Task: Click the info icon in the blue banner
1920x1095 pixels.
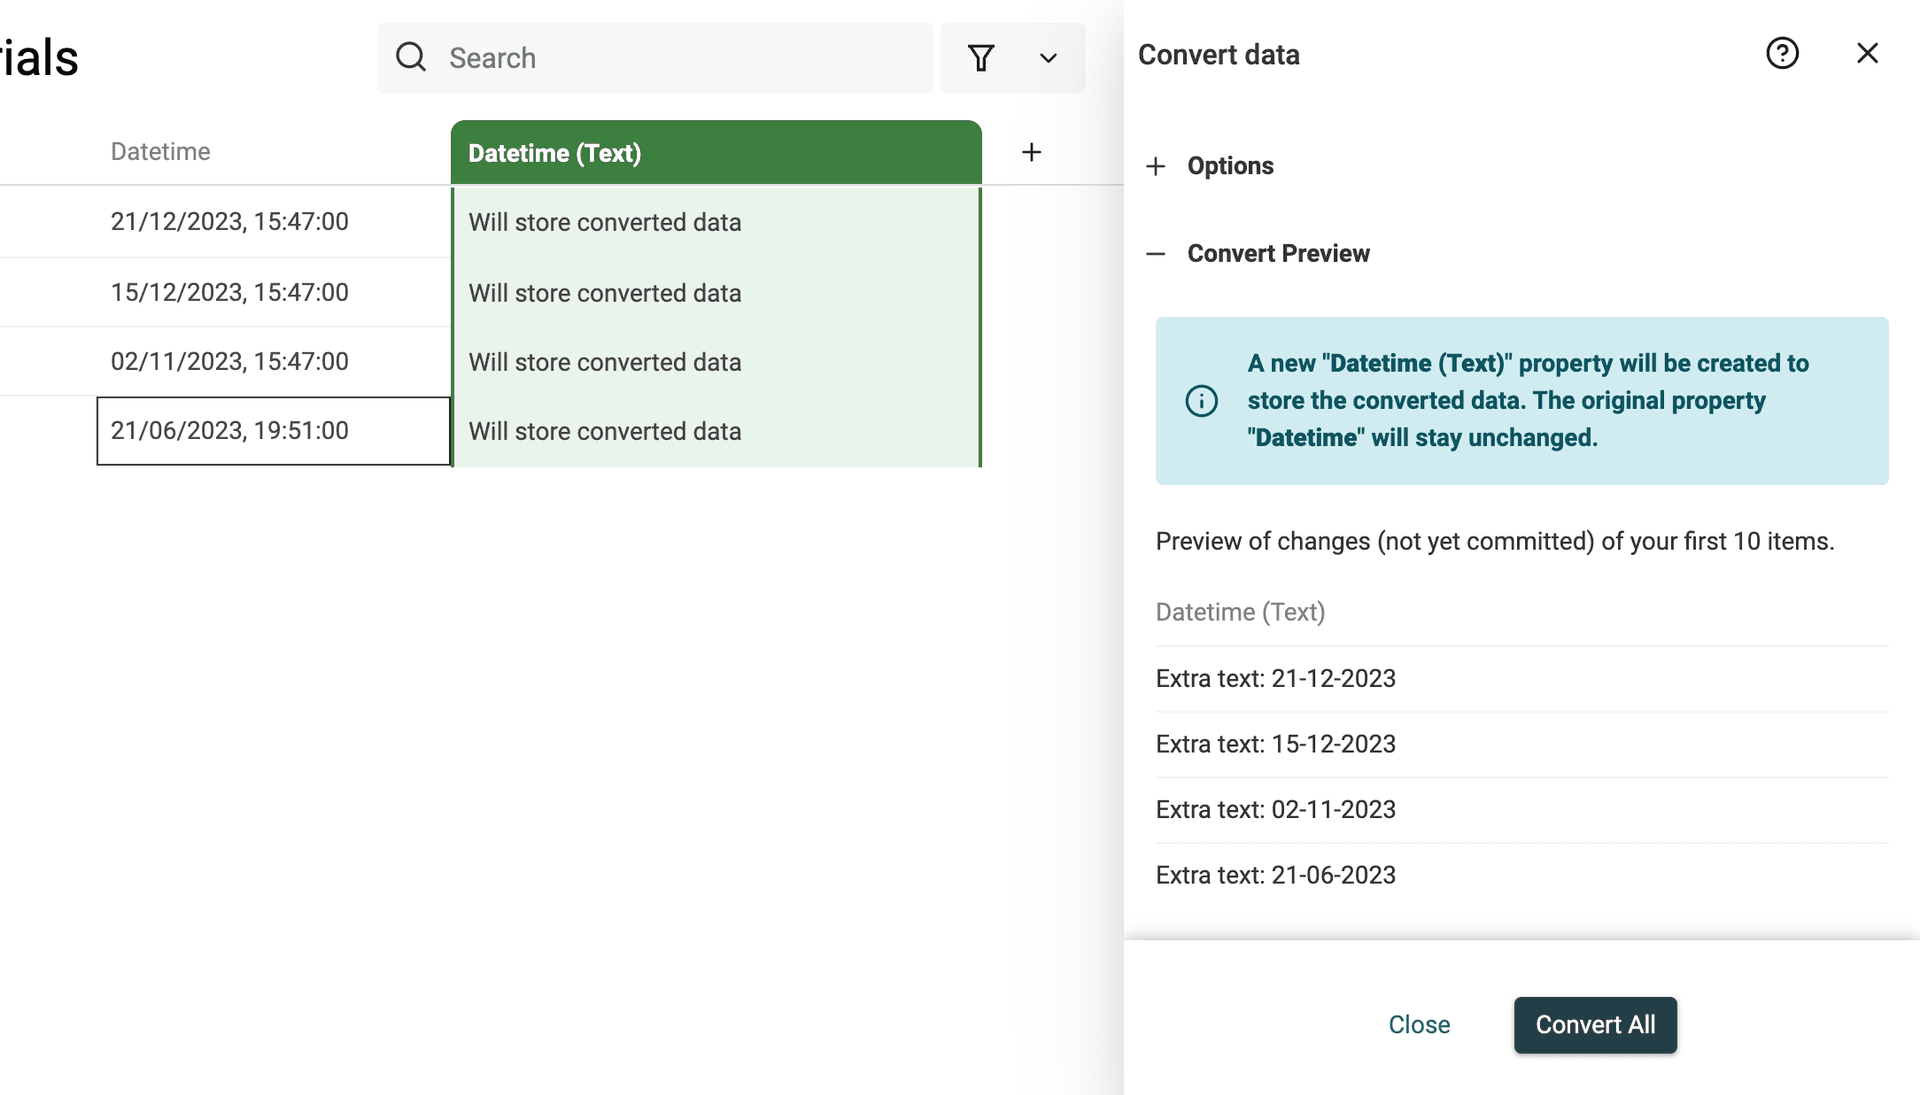Action: (x=1201, y=400)
